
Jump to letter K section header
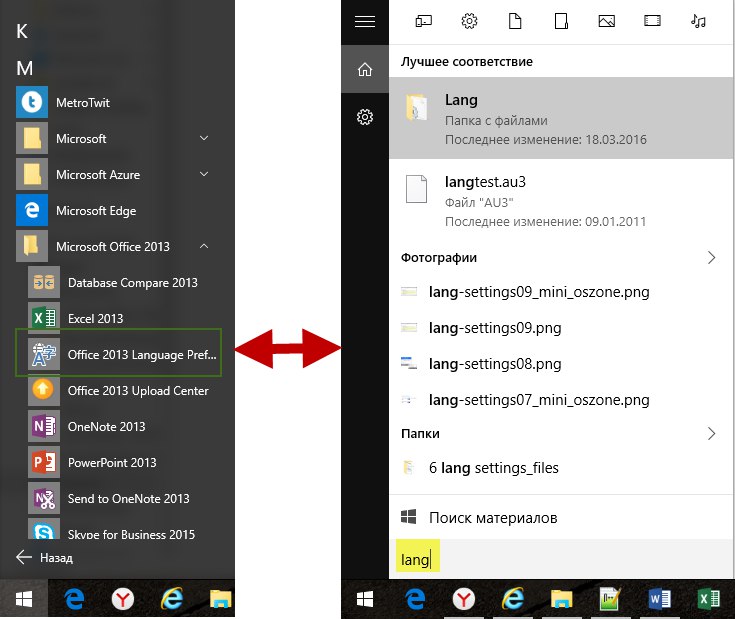coord(22,31)
